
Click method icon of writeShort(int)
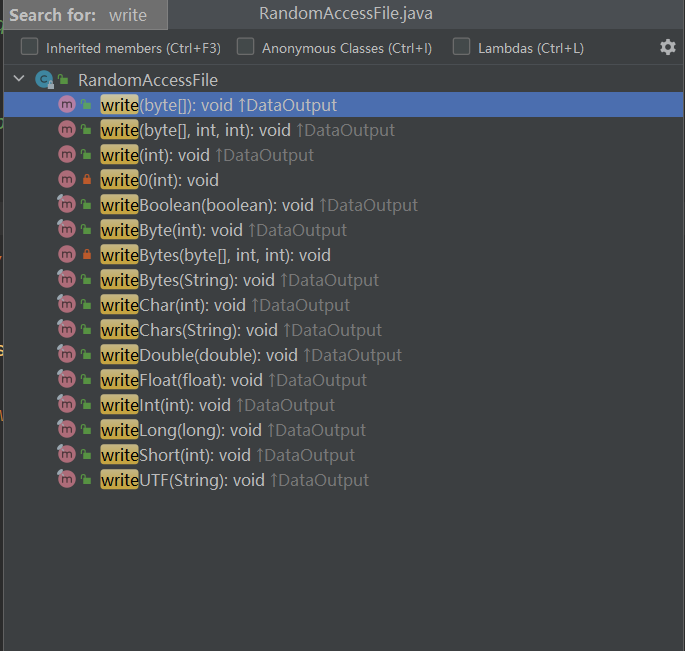pyautogui.click(x=66, y=454)
